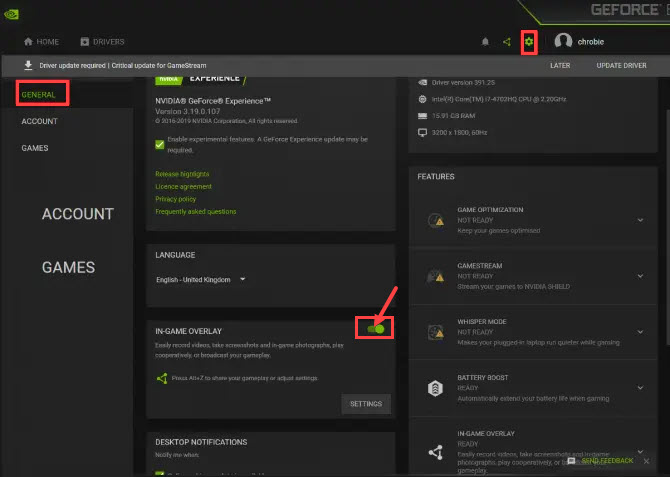Click the chrobie user avatar
The image size is (670, 477).
pyautogui.click(x=563, y=41)
